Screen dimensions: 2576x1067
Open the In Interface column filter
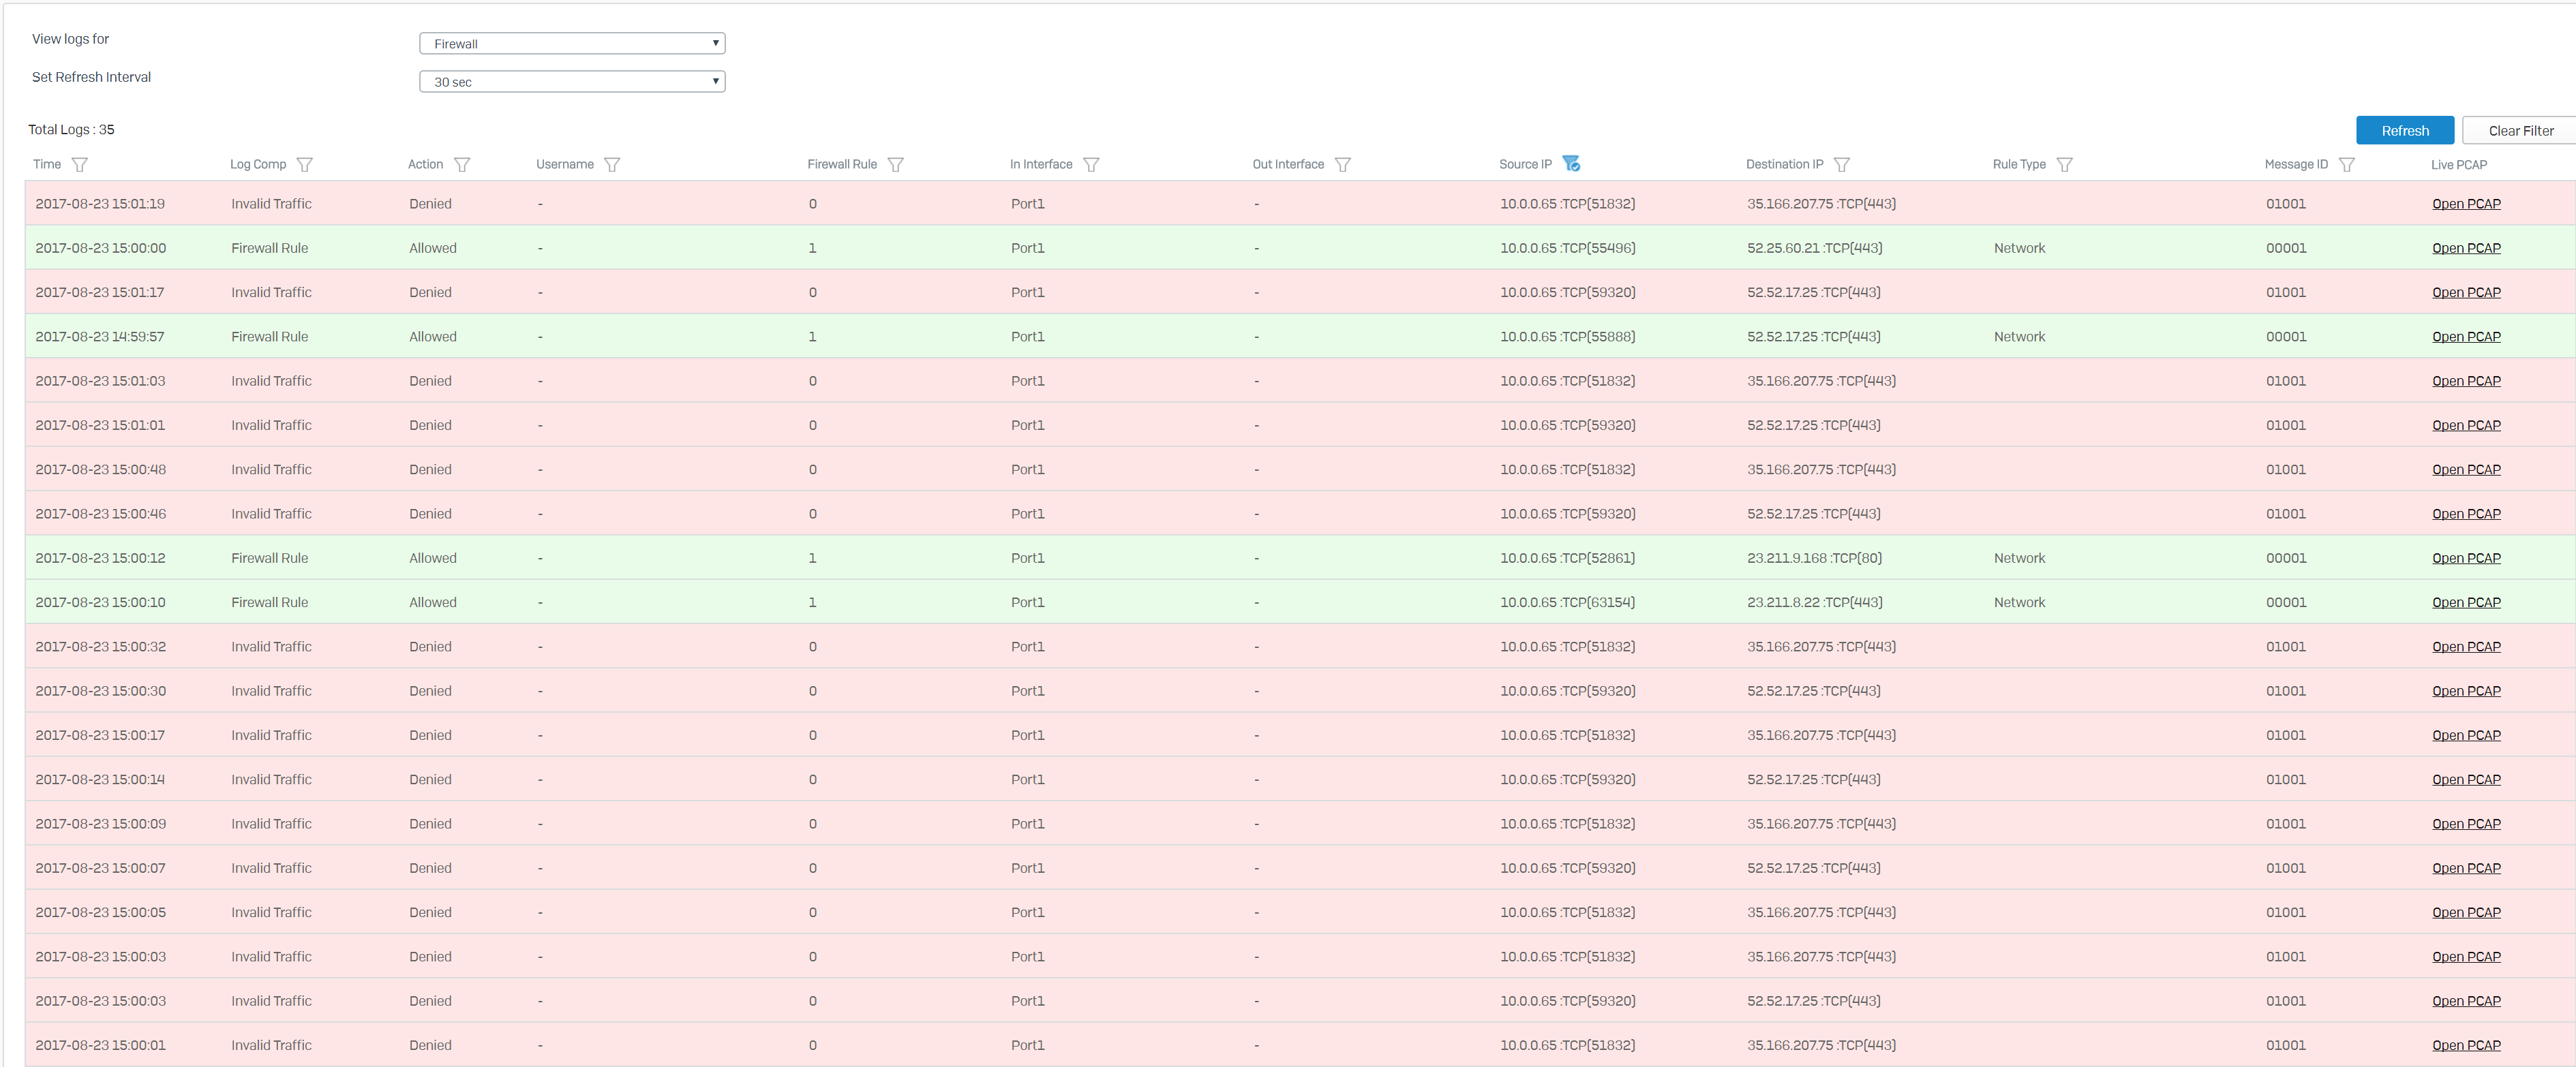[x=1091, y=165]
